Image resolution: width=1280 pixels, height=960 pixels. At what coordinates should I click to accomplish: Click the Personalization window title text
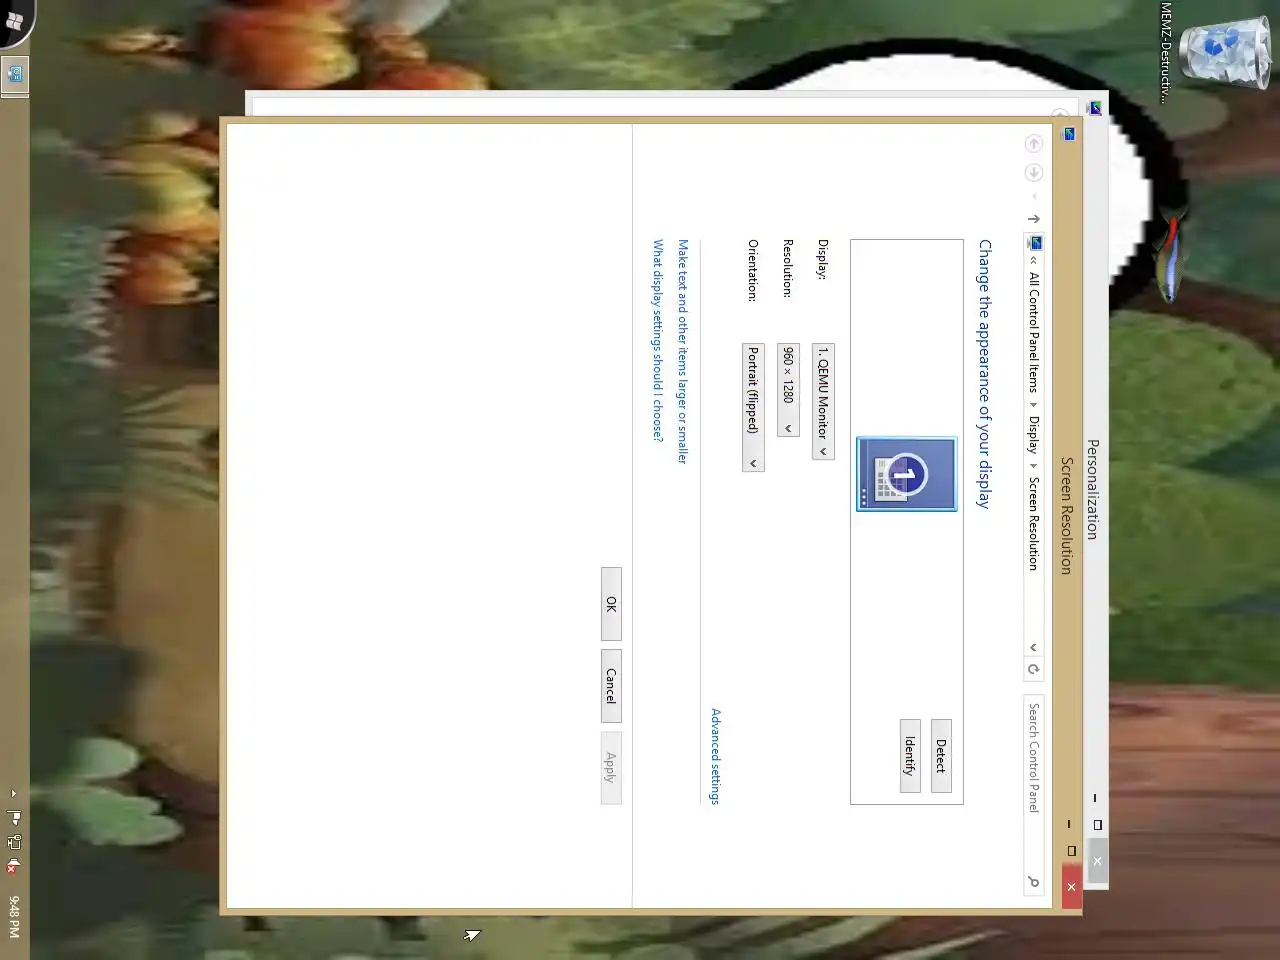(1093, 489)
